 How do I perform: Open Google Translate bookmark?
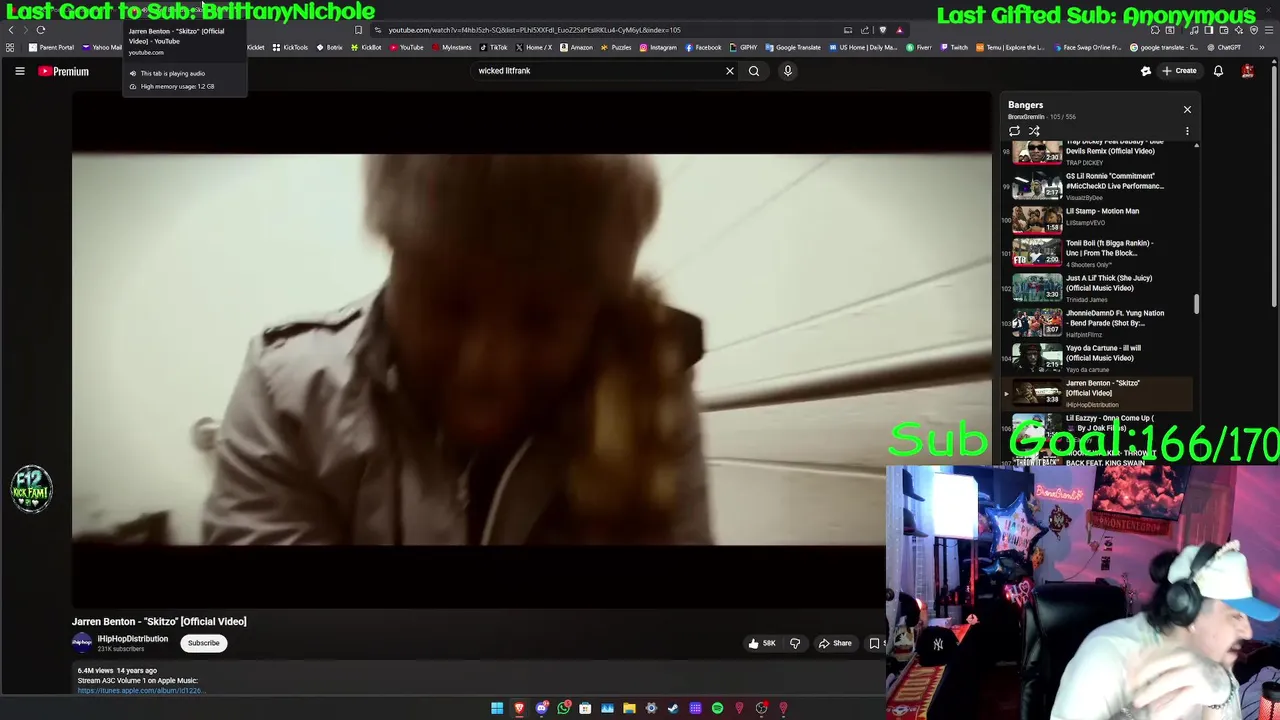coord(793,47)
